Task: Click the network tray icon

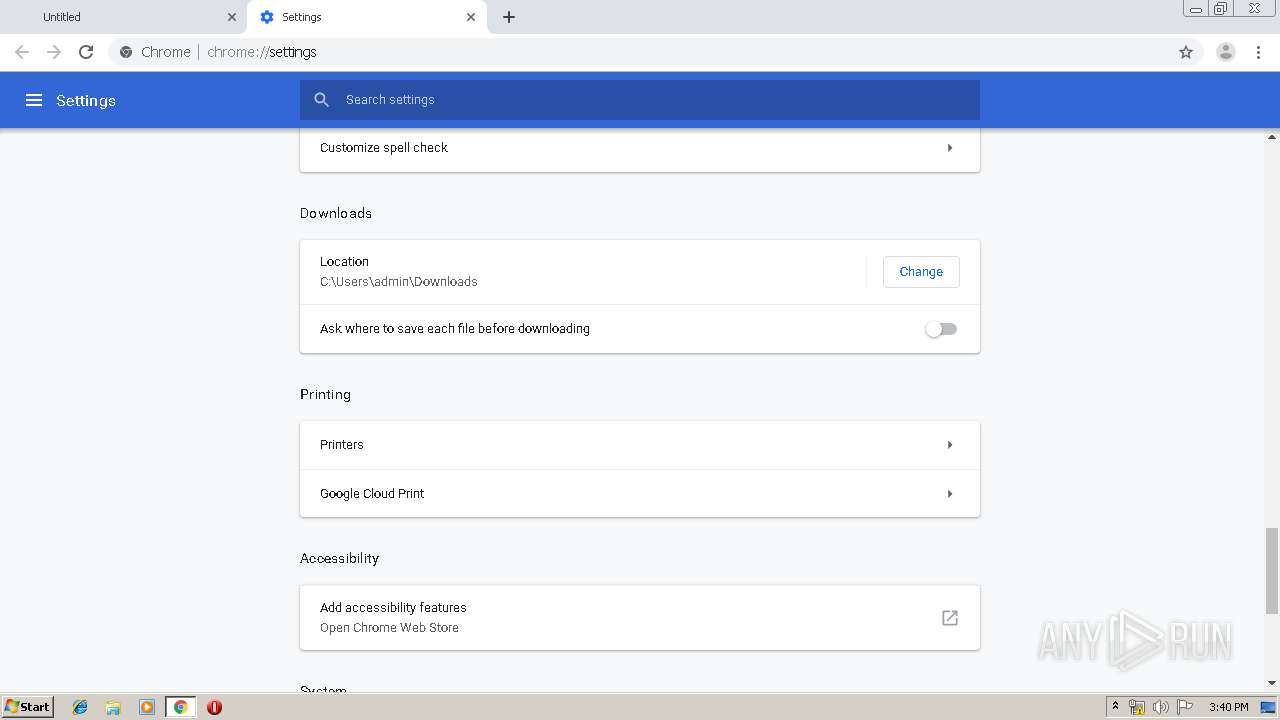Action: (1137, 707)
